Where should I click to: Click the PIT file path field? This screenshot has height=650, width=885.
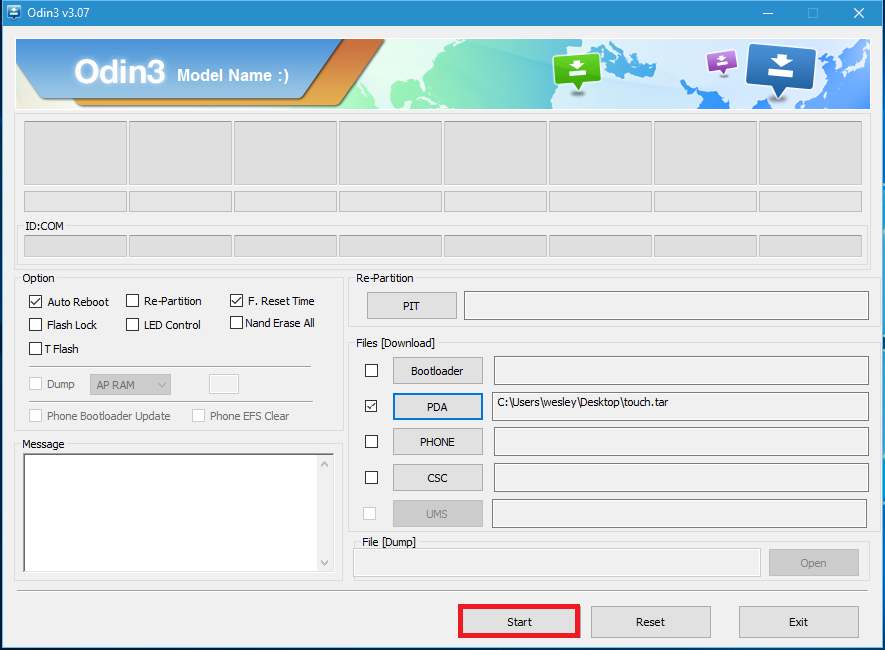coord(666,305)
